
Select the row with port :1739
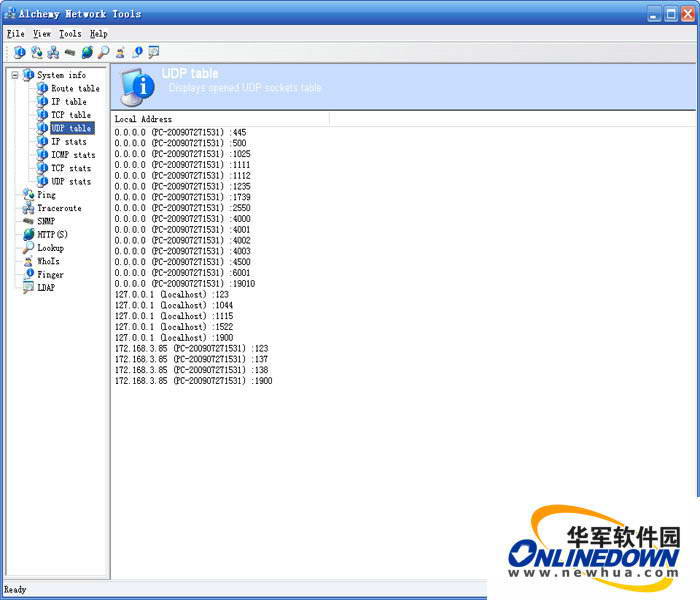183,197
